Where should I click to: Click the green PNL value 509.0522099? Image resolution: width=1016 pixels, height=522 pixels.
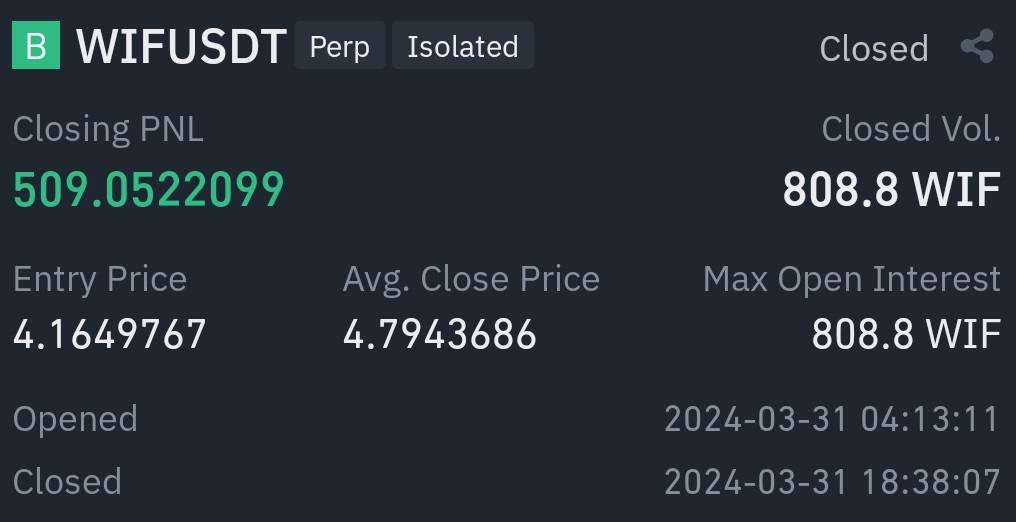pyautogui.click(x=149, y=189)
